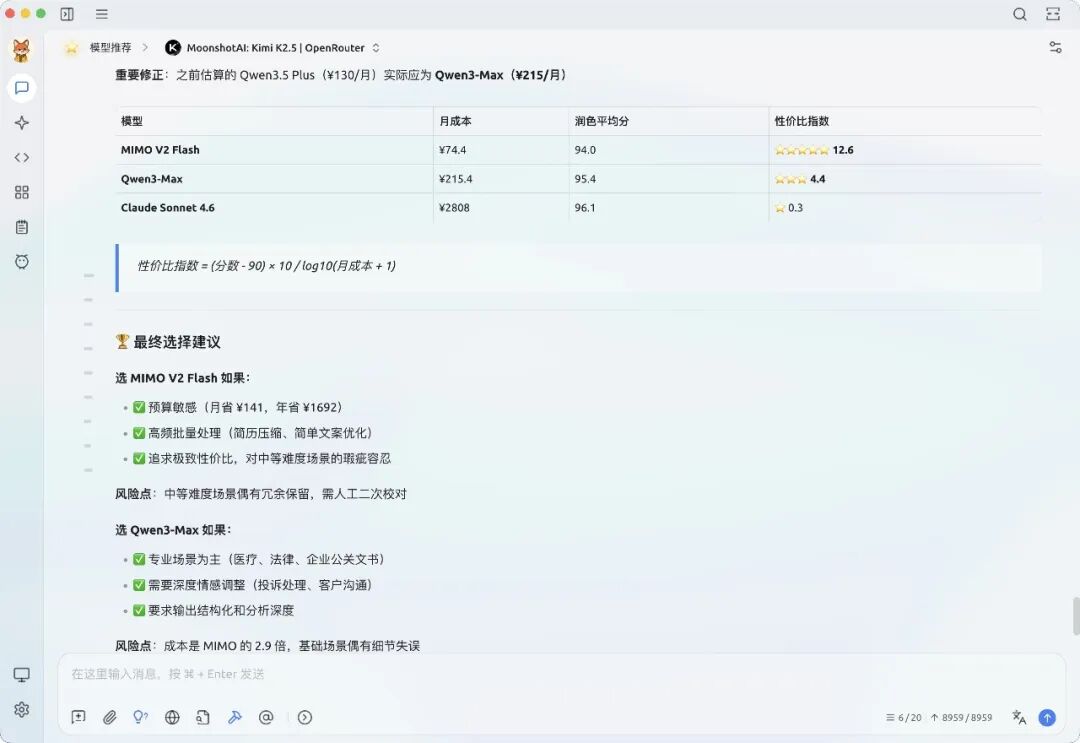The height and width of the screenshot is (743, 1080).
Task: Enable web search with the globe icon
Action: 172,717
